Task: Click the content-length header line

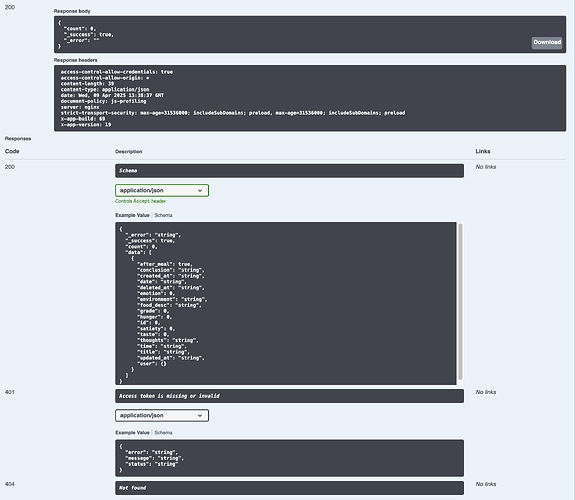Action: tap(87, 84)
